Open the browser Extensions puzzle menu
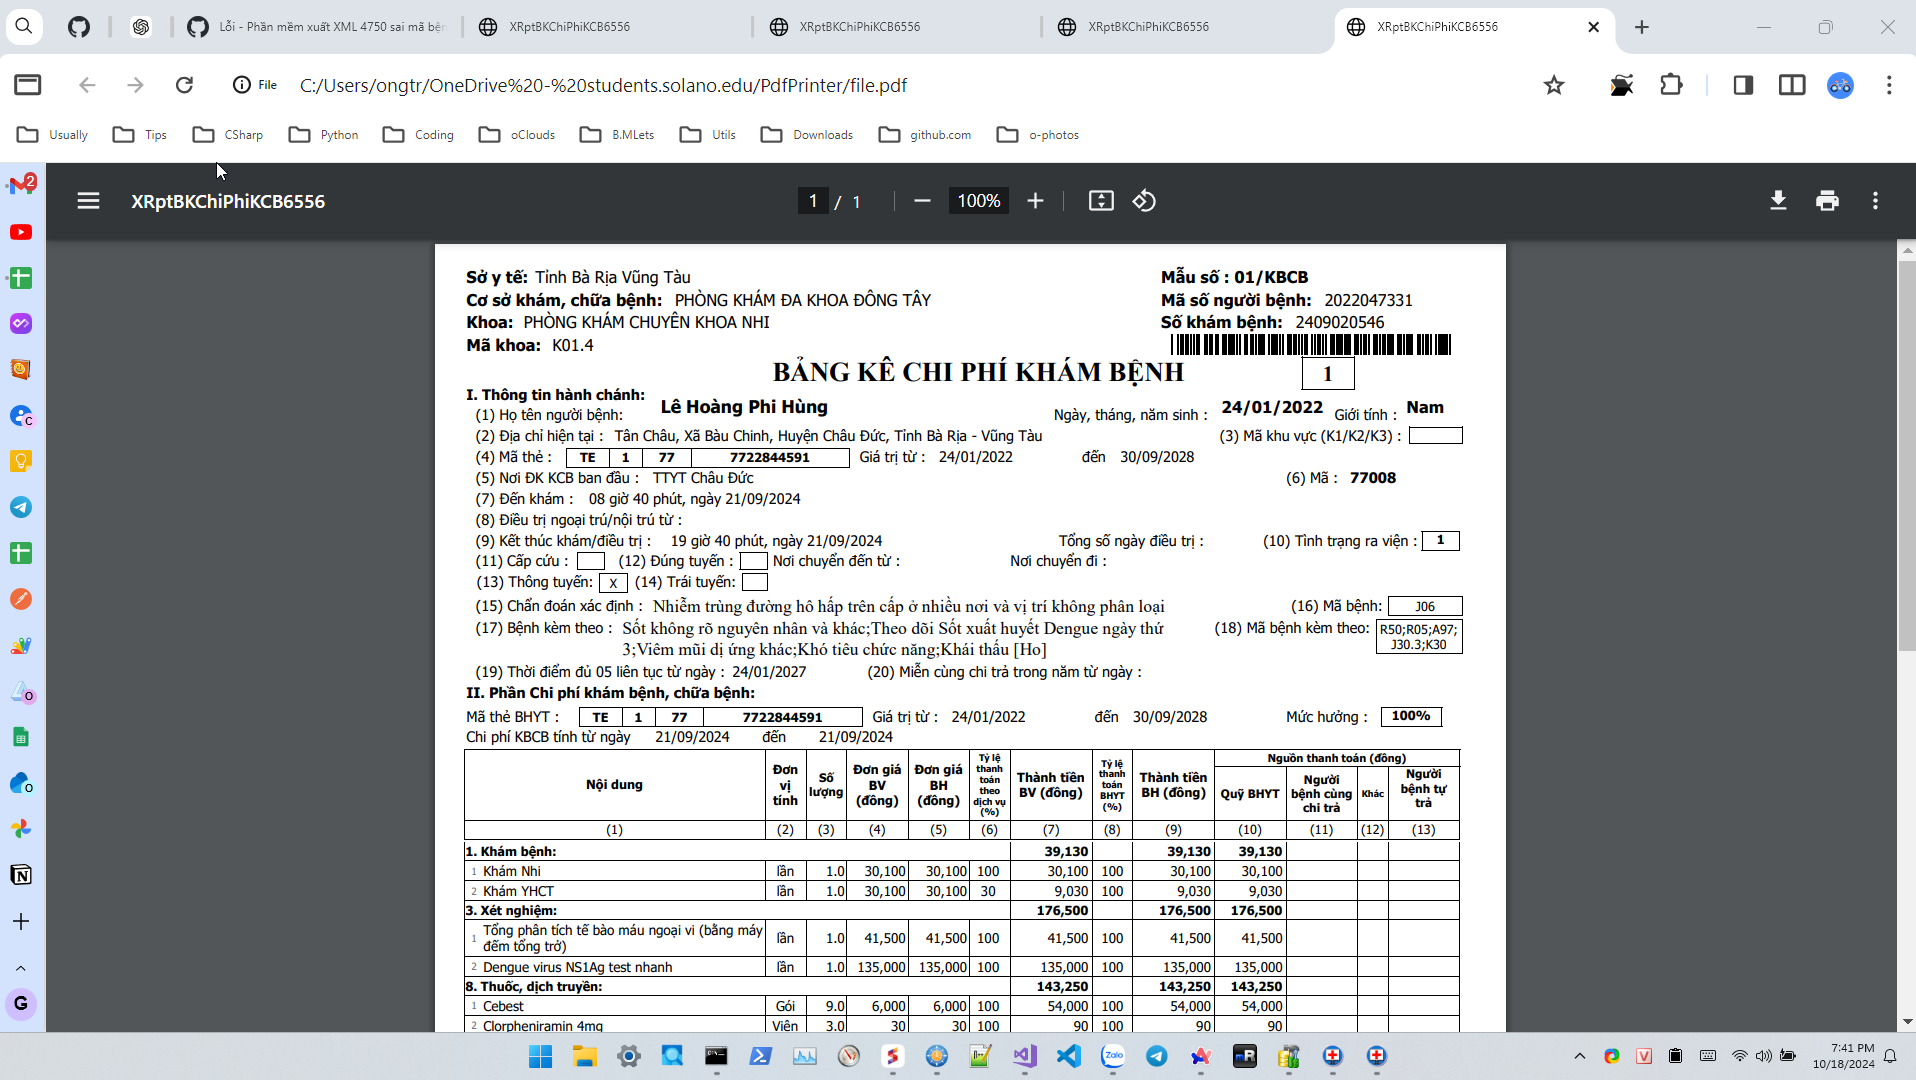Image resolution: width=1916 pixels, height=1080 pixels. pyautogui.click(x=1671, y=85)
